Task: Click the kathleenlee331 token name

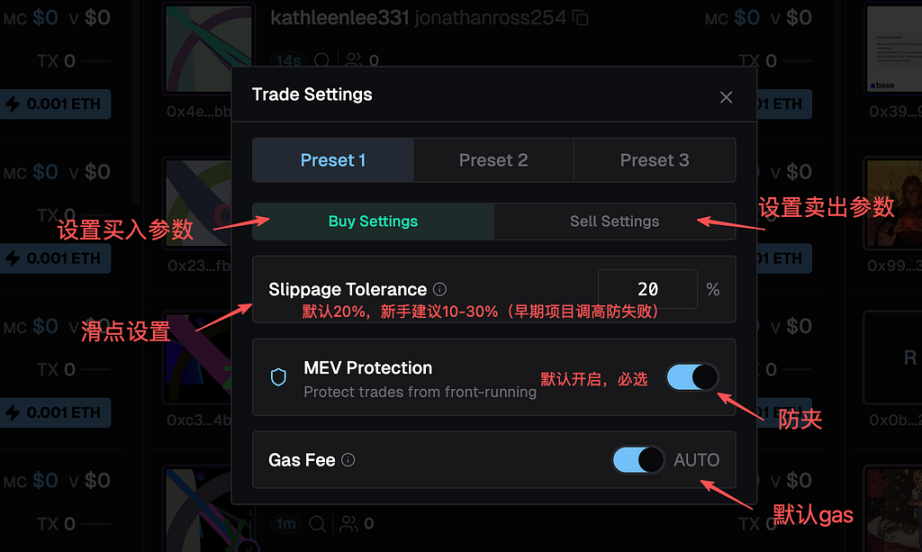Action: (x=338, y=18)
